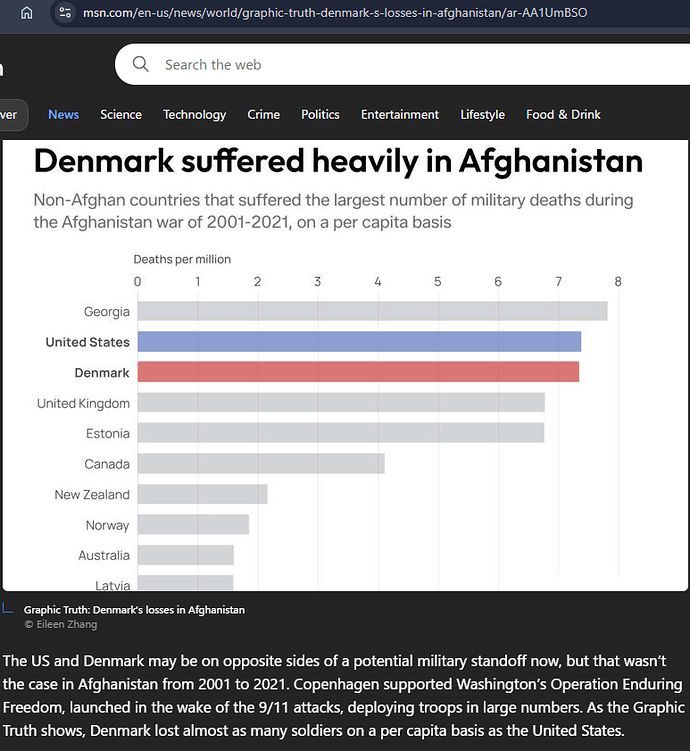Image resolution: width=690 pixels, height=751 pixels.
Task: Navigate to the Entertainment tab
Action: [400, 114]
